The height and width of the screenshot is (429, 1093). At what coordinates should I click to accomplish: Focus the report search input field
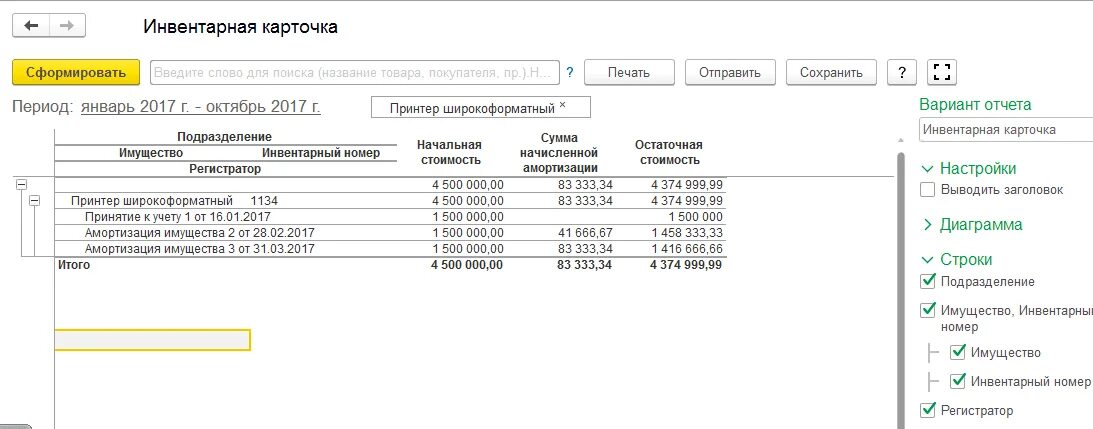pos(355,72)
